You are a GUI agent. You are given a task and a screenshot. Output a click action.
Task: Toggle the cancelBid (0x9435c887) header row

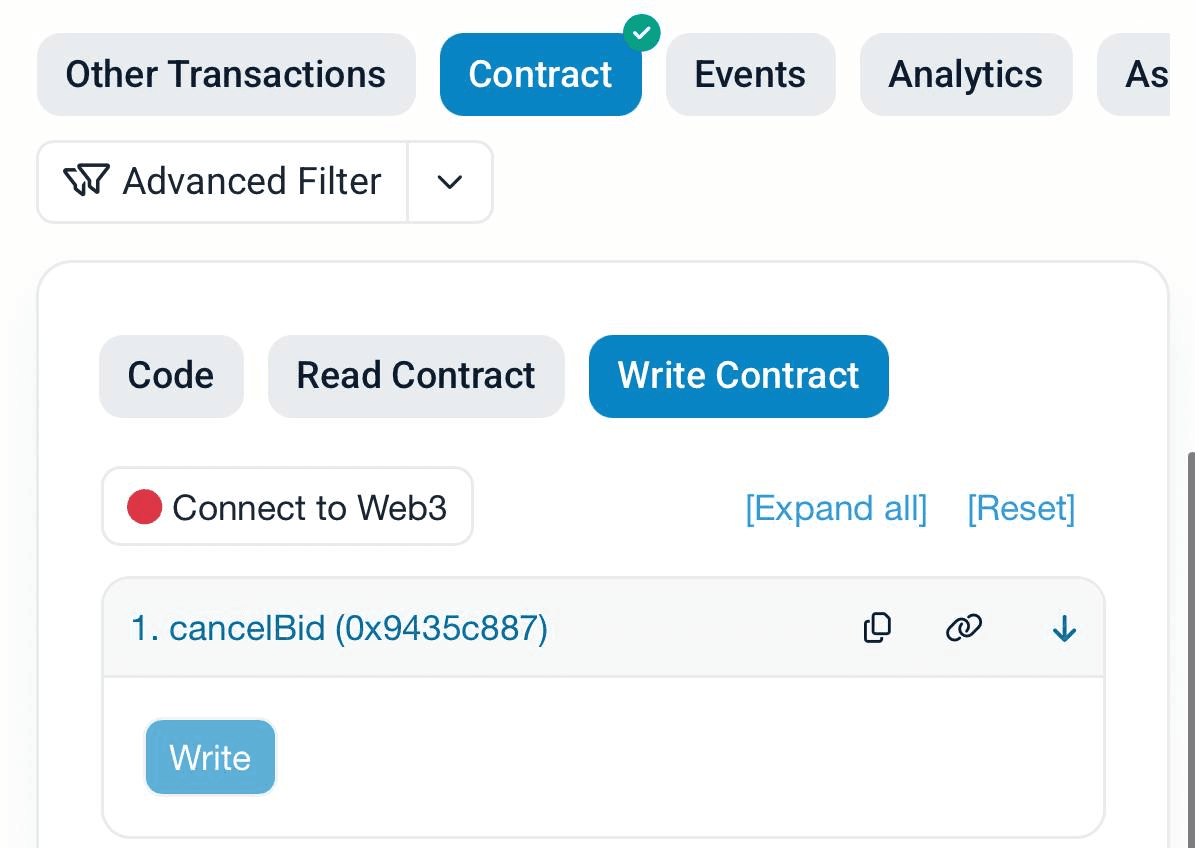pyautogui.click(x=340, y=629)
